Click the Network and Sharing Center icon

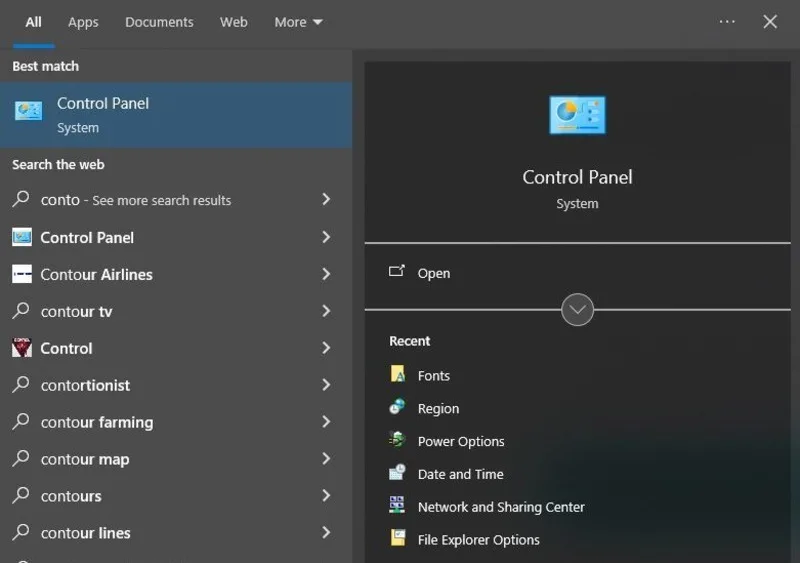[397, 505]
